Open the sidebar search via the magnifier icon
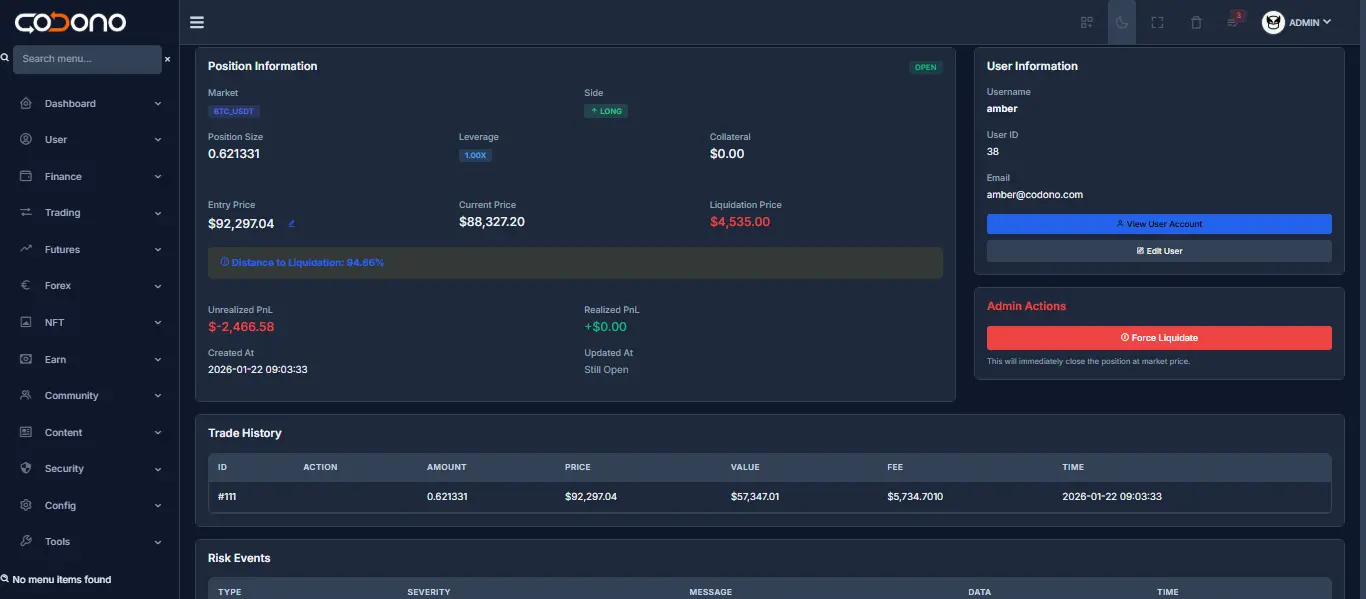Image resolution: width=1366 pixels, height=599 pixels. (7, 58)
